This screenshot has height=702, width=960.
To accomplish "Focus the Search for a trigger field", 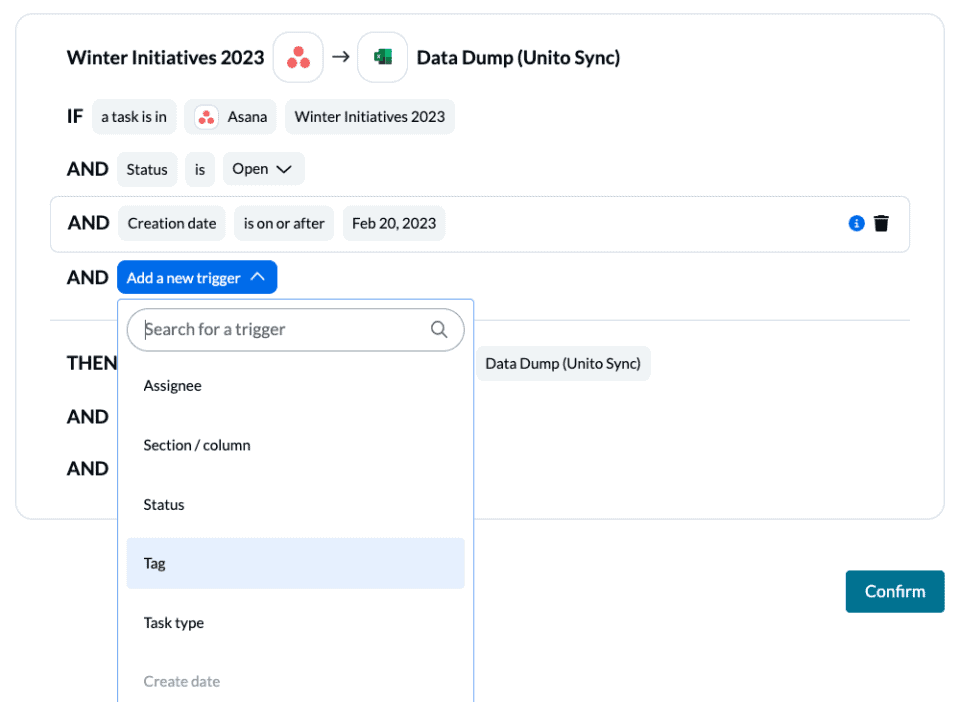I will coord(283,329).
